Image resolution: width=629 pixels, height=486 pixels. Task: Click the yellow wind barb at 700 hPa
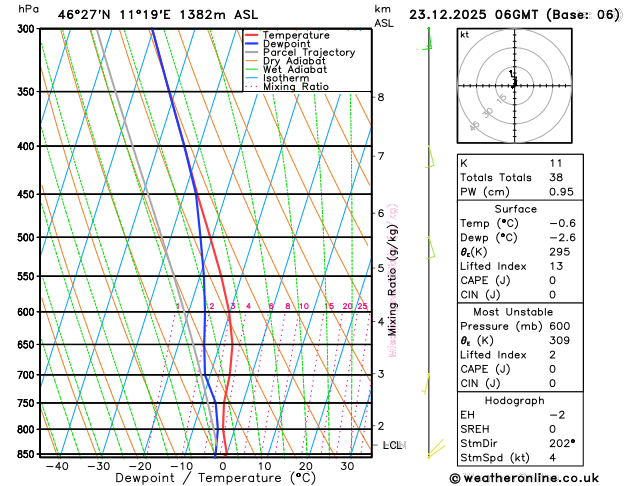(426, 384)
